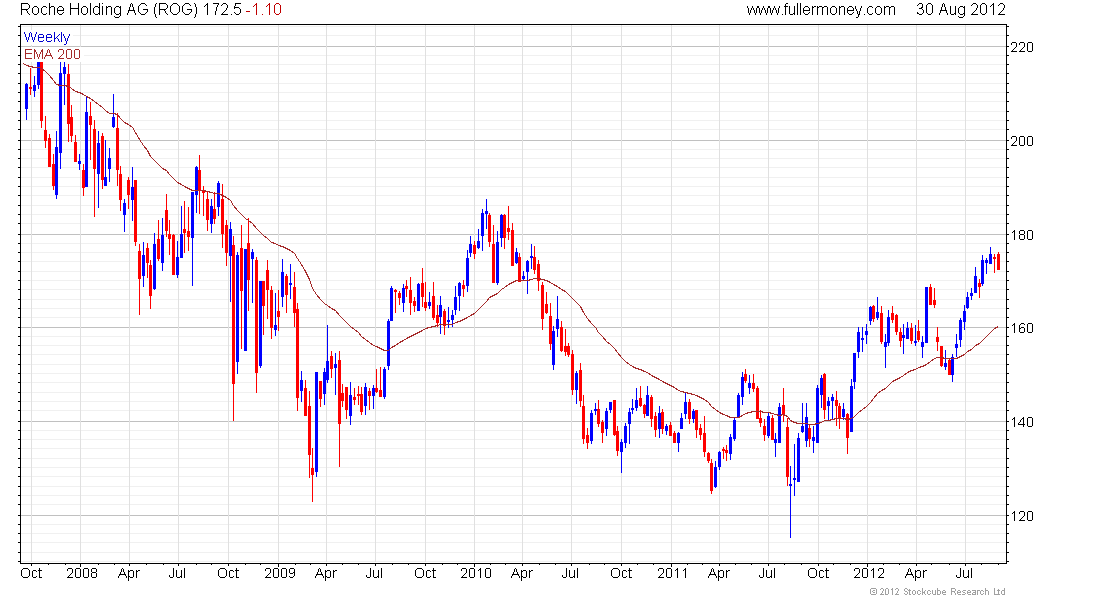Click the 140 price axis label

[1021, 422]
